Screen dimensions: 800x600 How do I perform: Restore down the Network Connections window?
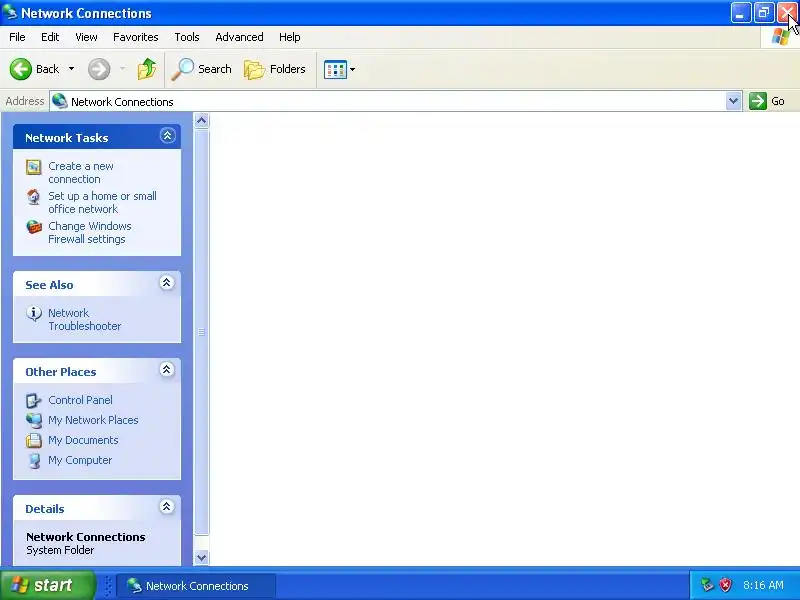[764, 13]
